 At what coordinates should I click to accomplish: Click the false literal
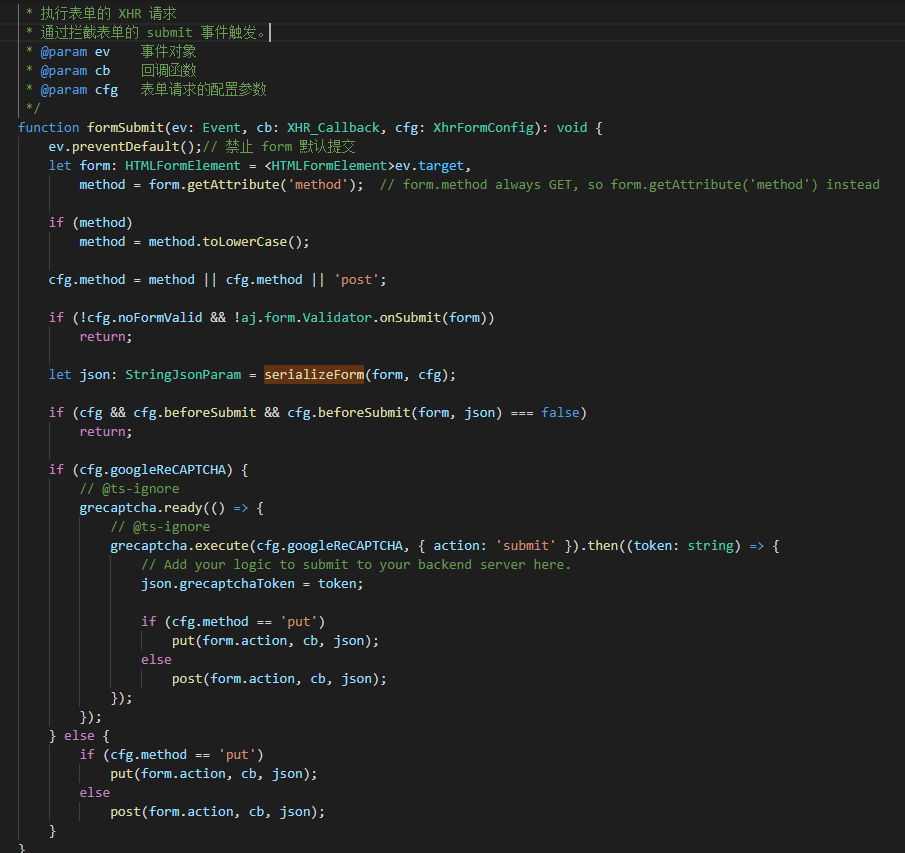click(560, 413)
